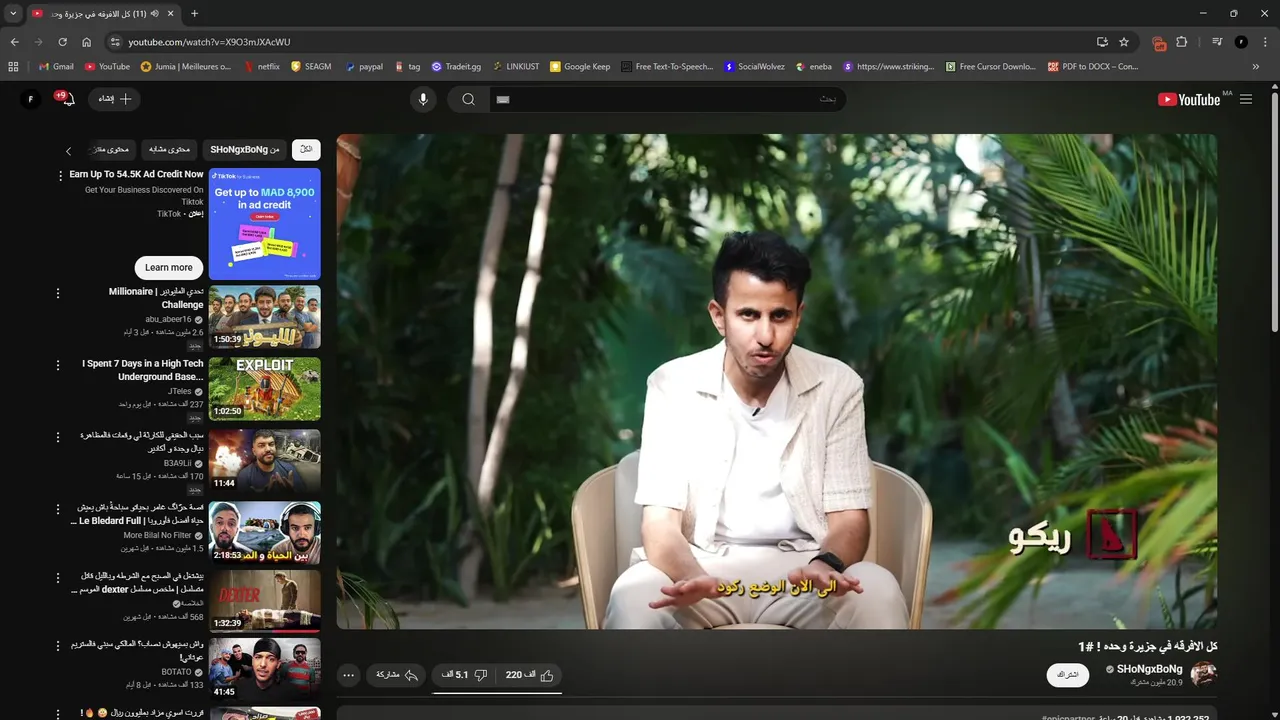Open the dexter recap video thumbnail
This screenshot has width=1280, height=720.
(264, 601)
